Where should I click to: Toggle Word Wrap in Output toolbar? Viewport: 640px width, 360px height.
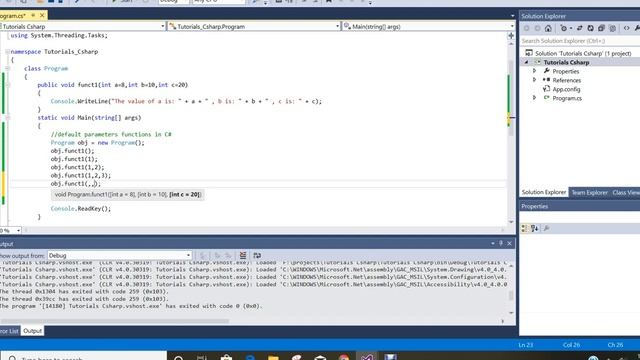tap(257, 256)
